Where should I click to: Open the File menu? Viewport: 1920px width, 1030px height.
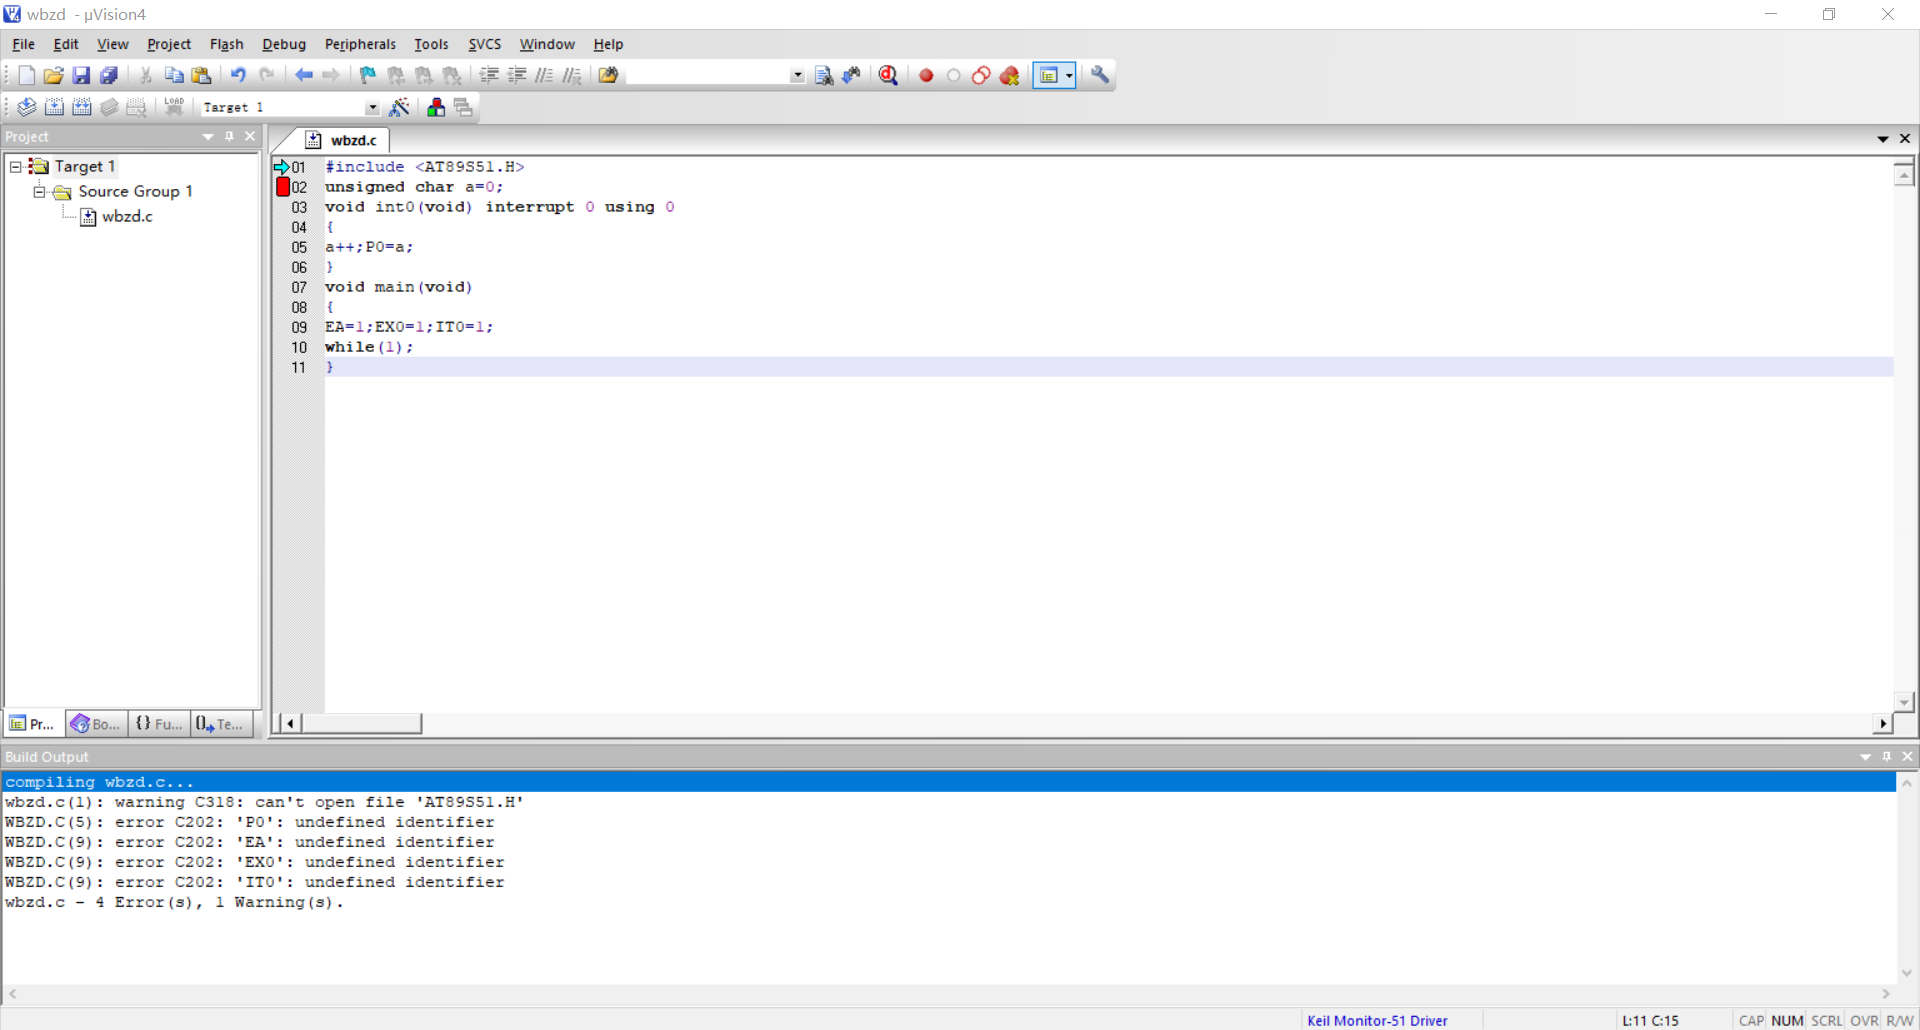tap(23, 44)
